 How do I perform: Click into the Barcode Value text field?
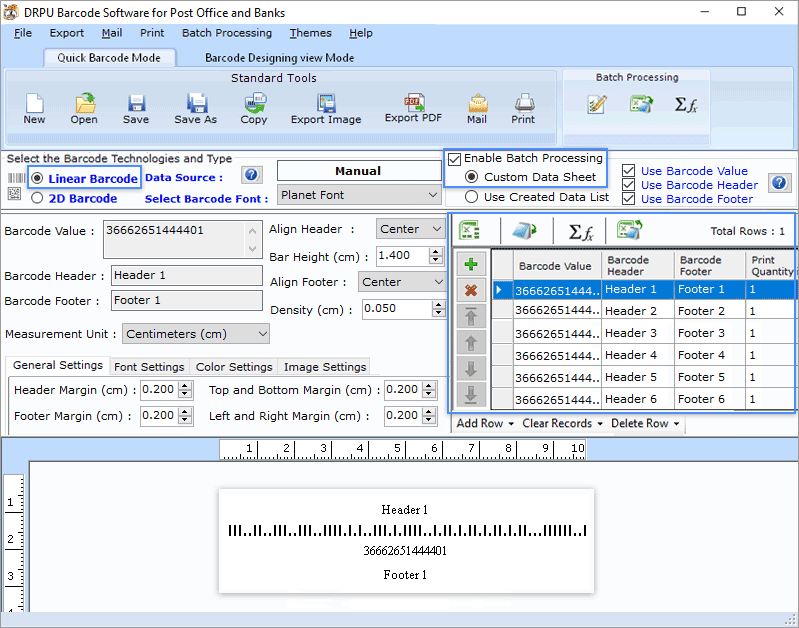pos(175,239)
